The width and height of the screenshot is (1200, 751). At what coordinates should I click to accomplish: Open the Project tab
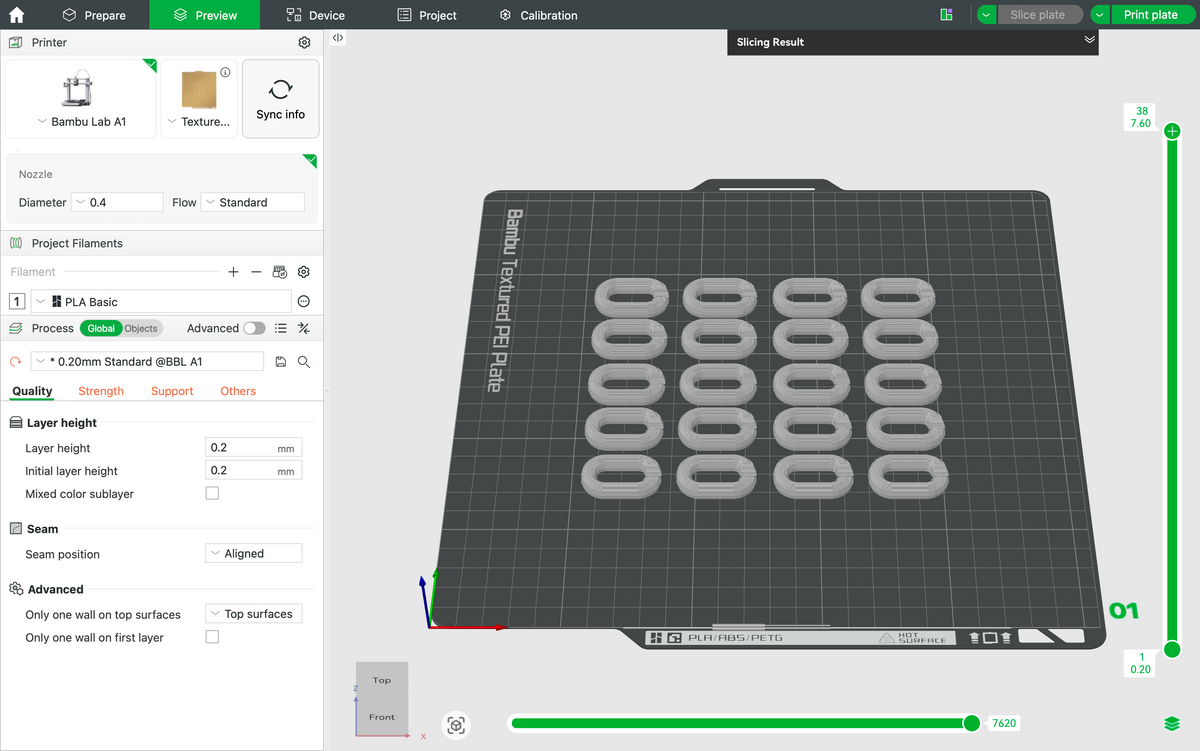point(427,15)
